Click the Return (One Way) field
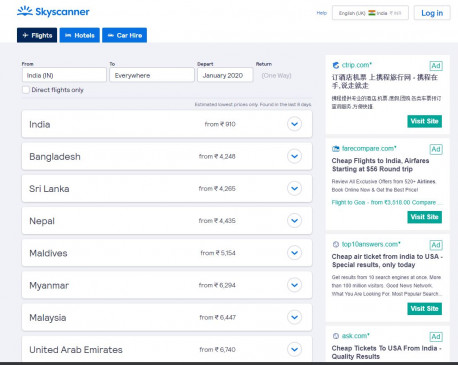The height and width of the screenshot is (365, 458). (x=276, y=75)
